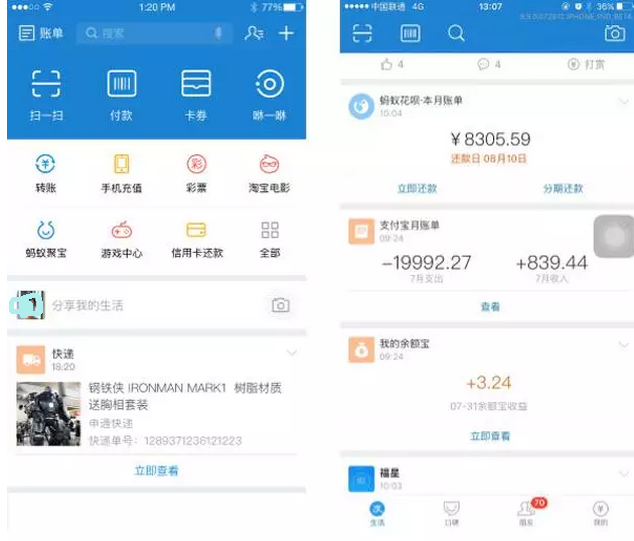
Task: Tap 立即还款 on the 花呗 bill
Action: (417, 188)
